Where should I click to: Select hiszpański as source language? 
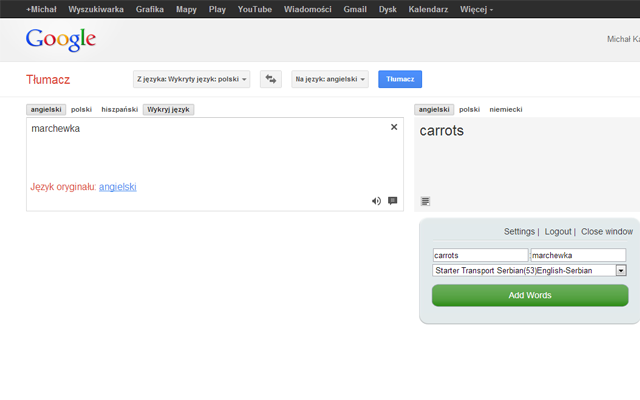pyautogui.click(x=120, y=109)
